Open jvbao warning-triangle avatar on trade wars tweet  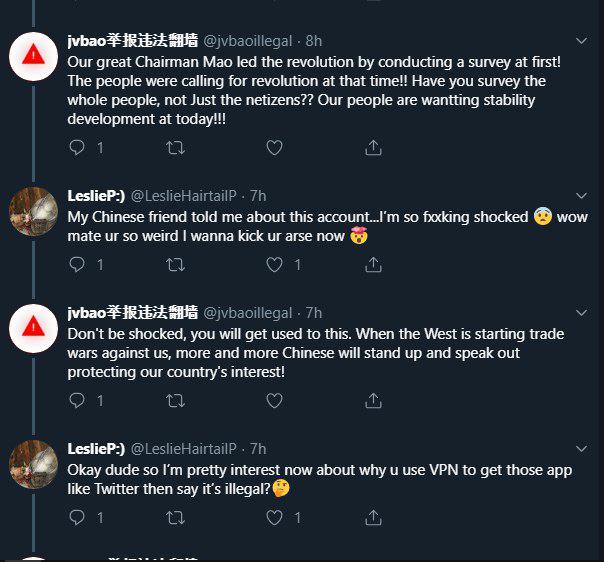click(x=34, y=328)
